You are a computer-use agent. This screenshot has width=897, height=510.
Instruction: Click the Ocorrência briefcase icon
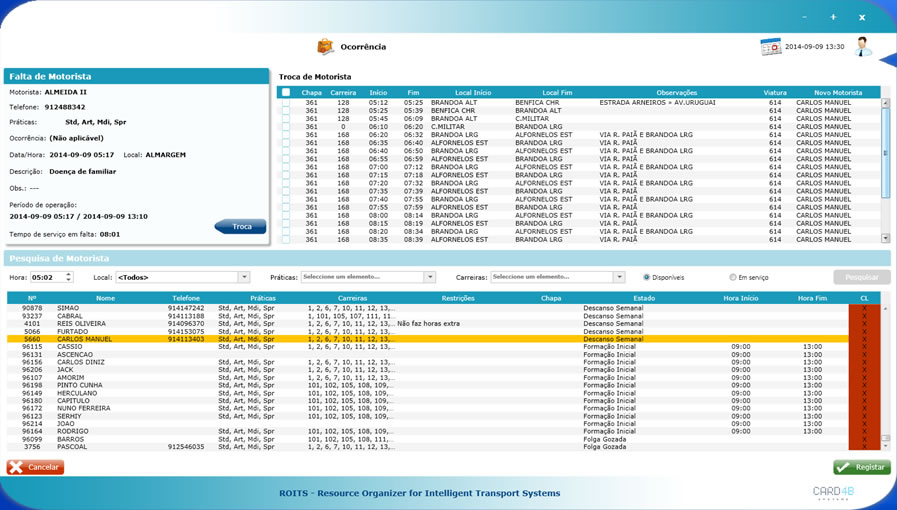tap(325, 47)
